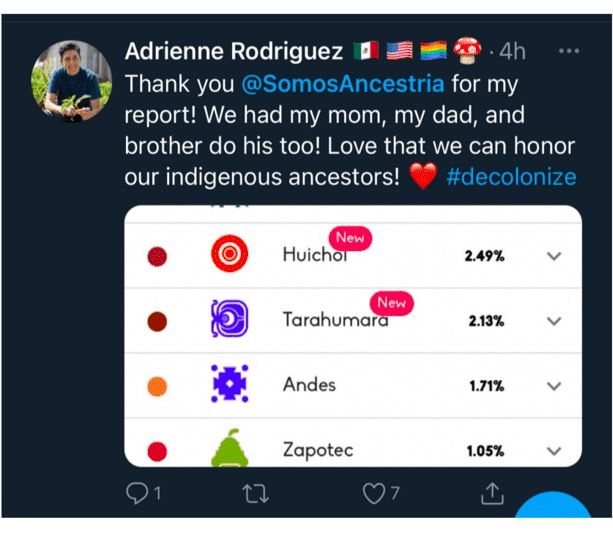Open the @SomosAncestria mention link
Image resolution: width=613 pixels, height=536 pixels.
[x=343, y=84]
